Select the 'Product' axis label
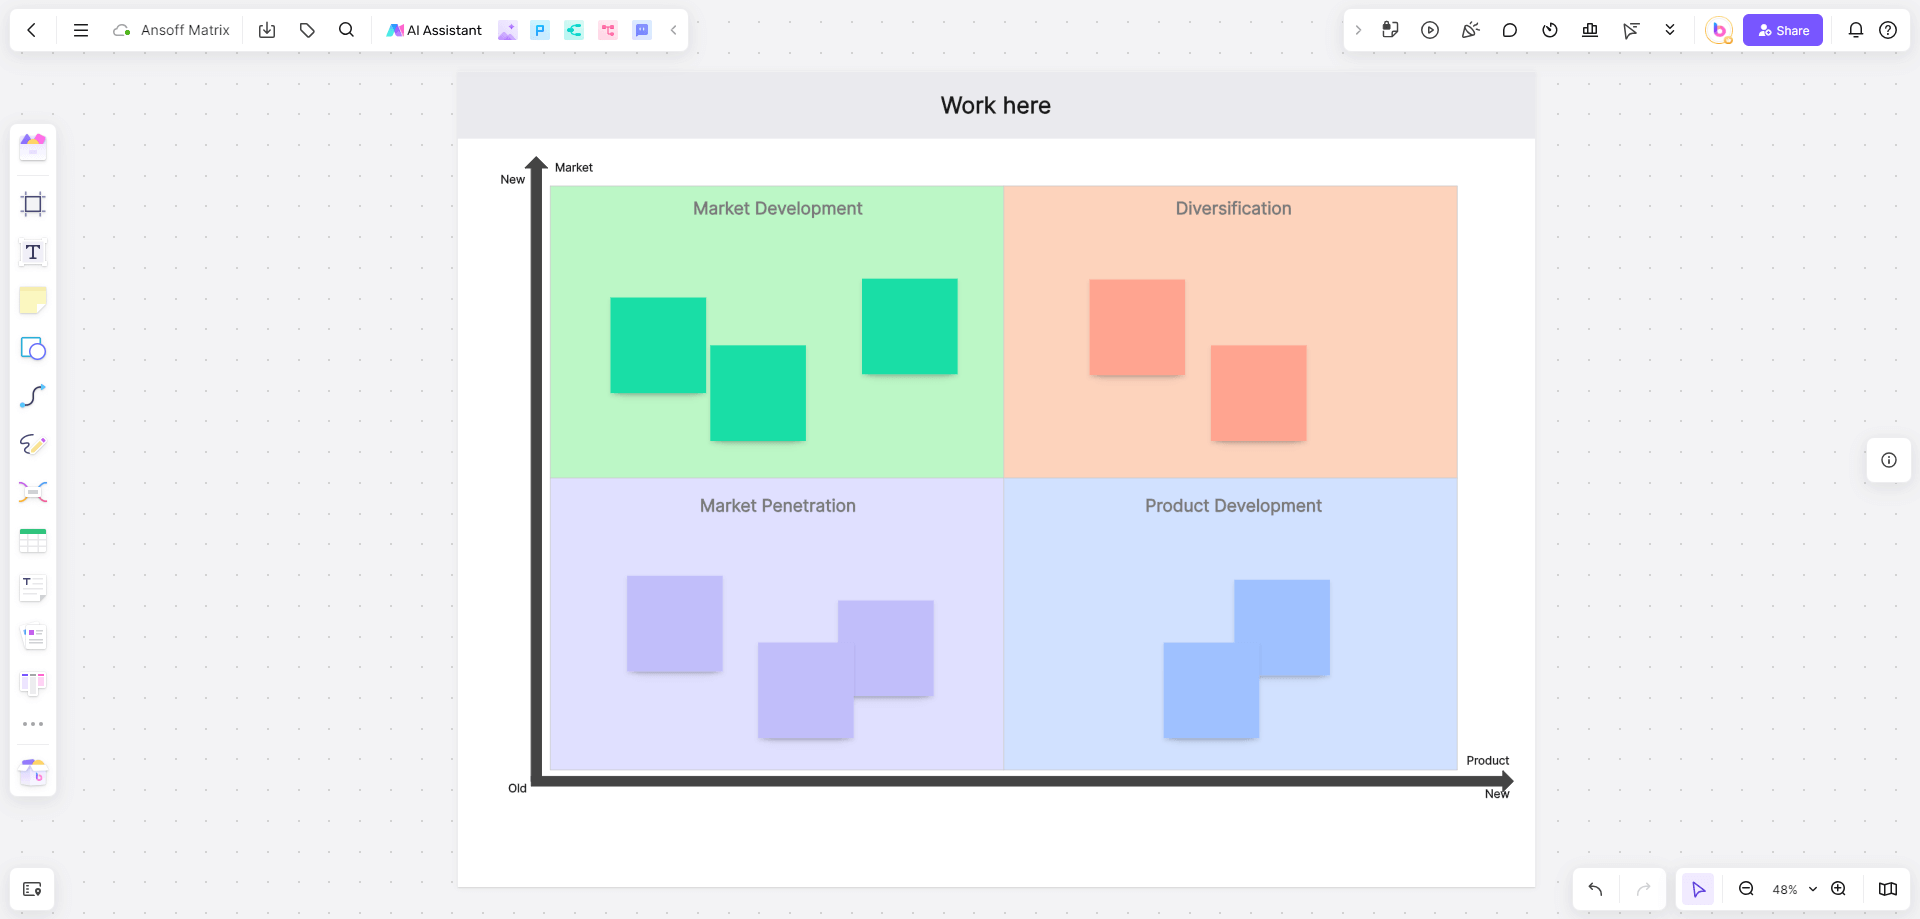The height and width of the screenshot is (919, 1920). (x=1488, y=760)
